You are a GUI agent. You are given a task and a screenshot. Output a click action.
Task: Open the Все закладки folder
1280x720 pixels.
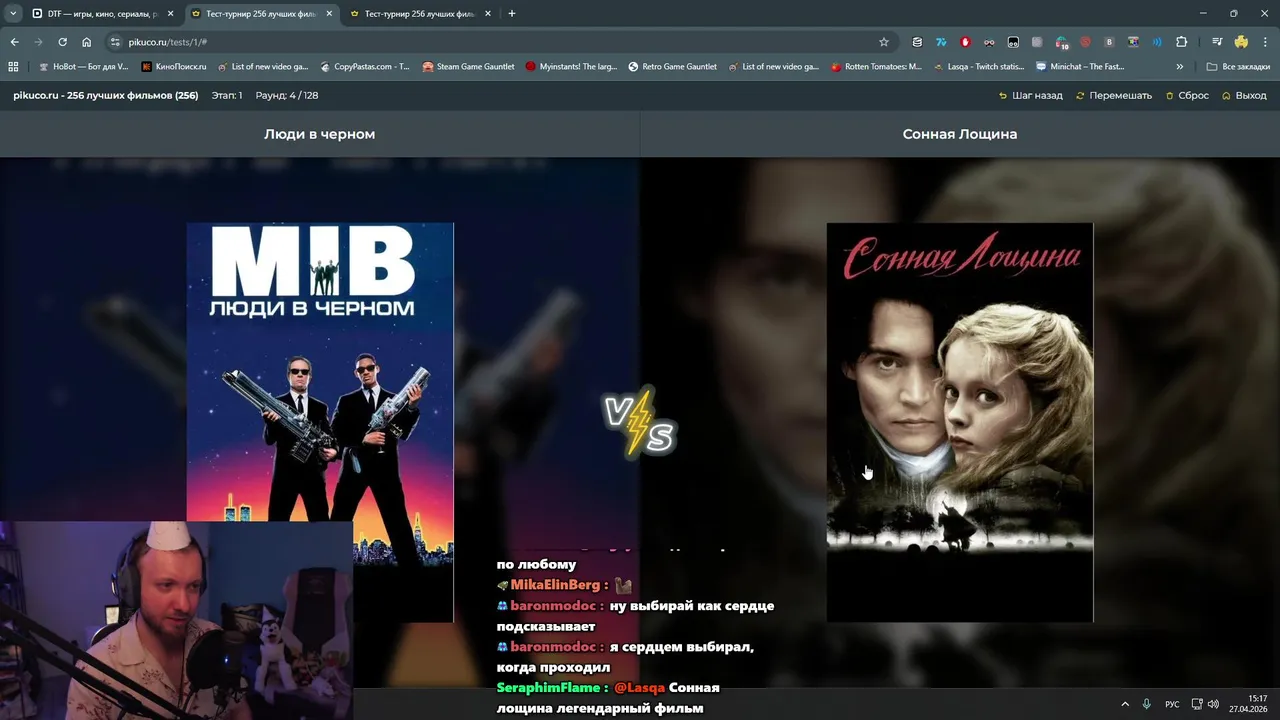pos(1238,67)
